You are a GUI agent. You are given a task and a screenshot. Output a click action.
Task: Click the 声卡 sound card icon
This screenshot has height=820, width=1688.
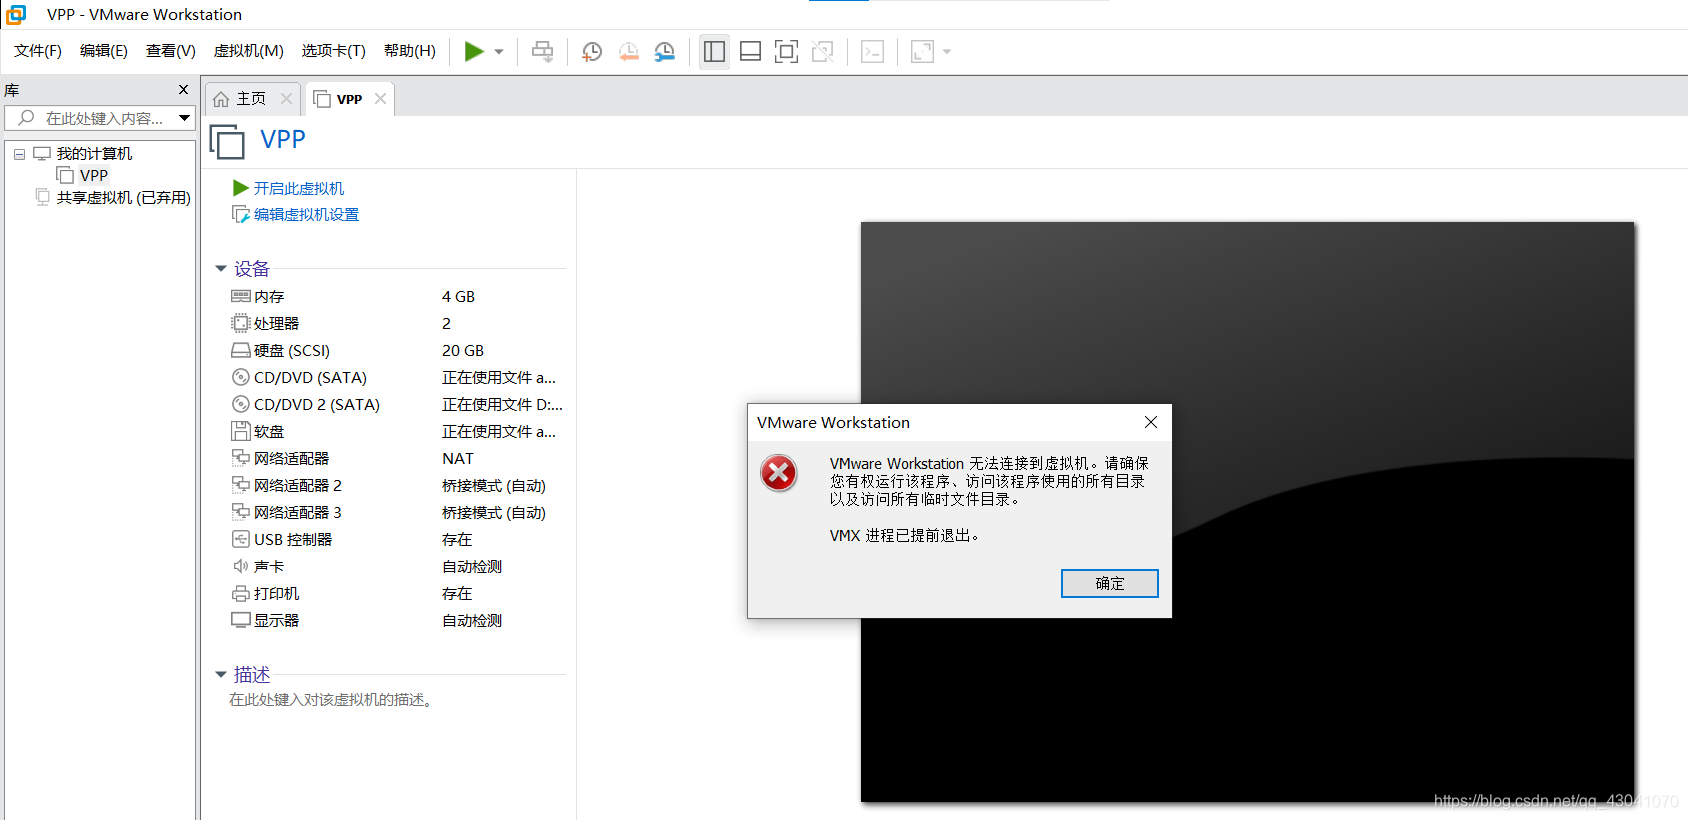point(241,566)
